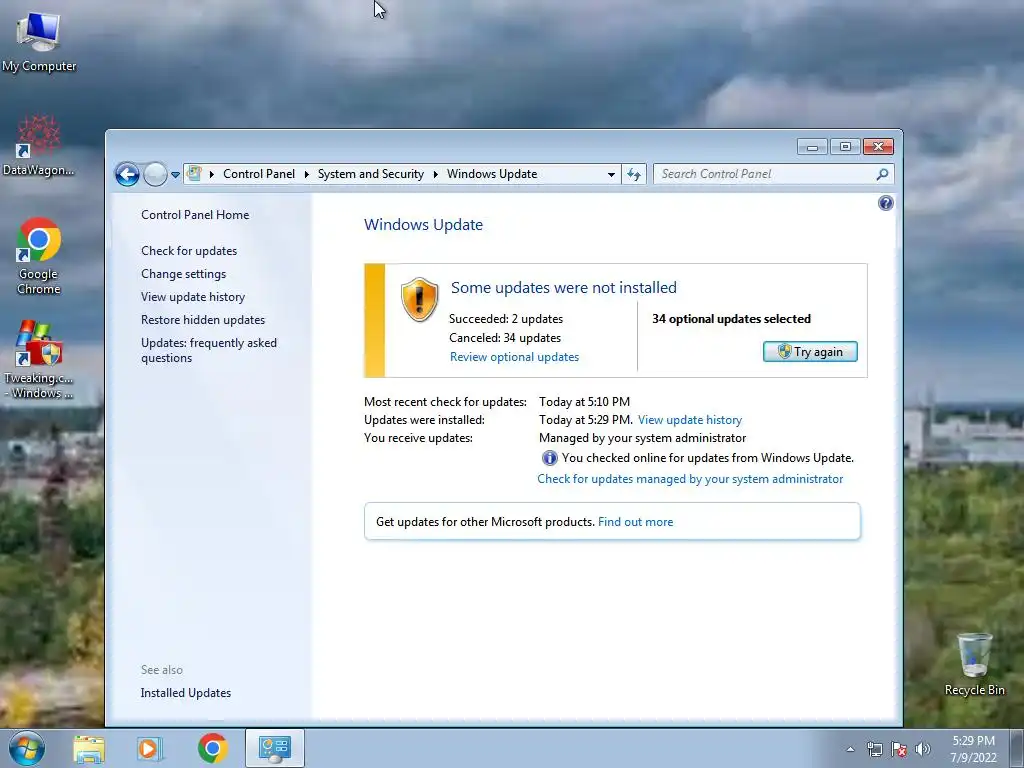The height and width of the screenshot is (768, 1024).
Task: Click the warning shield icon
Action: (419, 299)
